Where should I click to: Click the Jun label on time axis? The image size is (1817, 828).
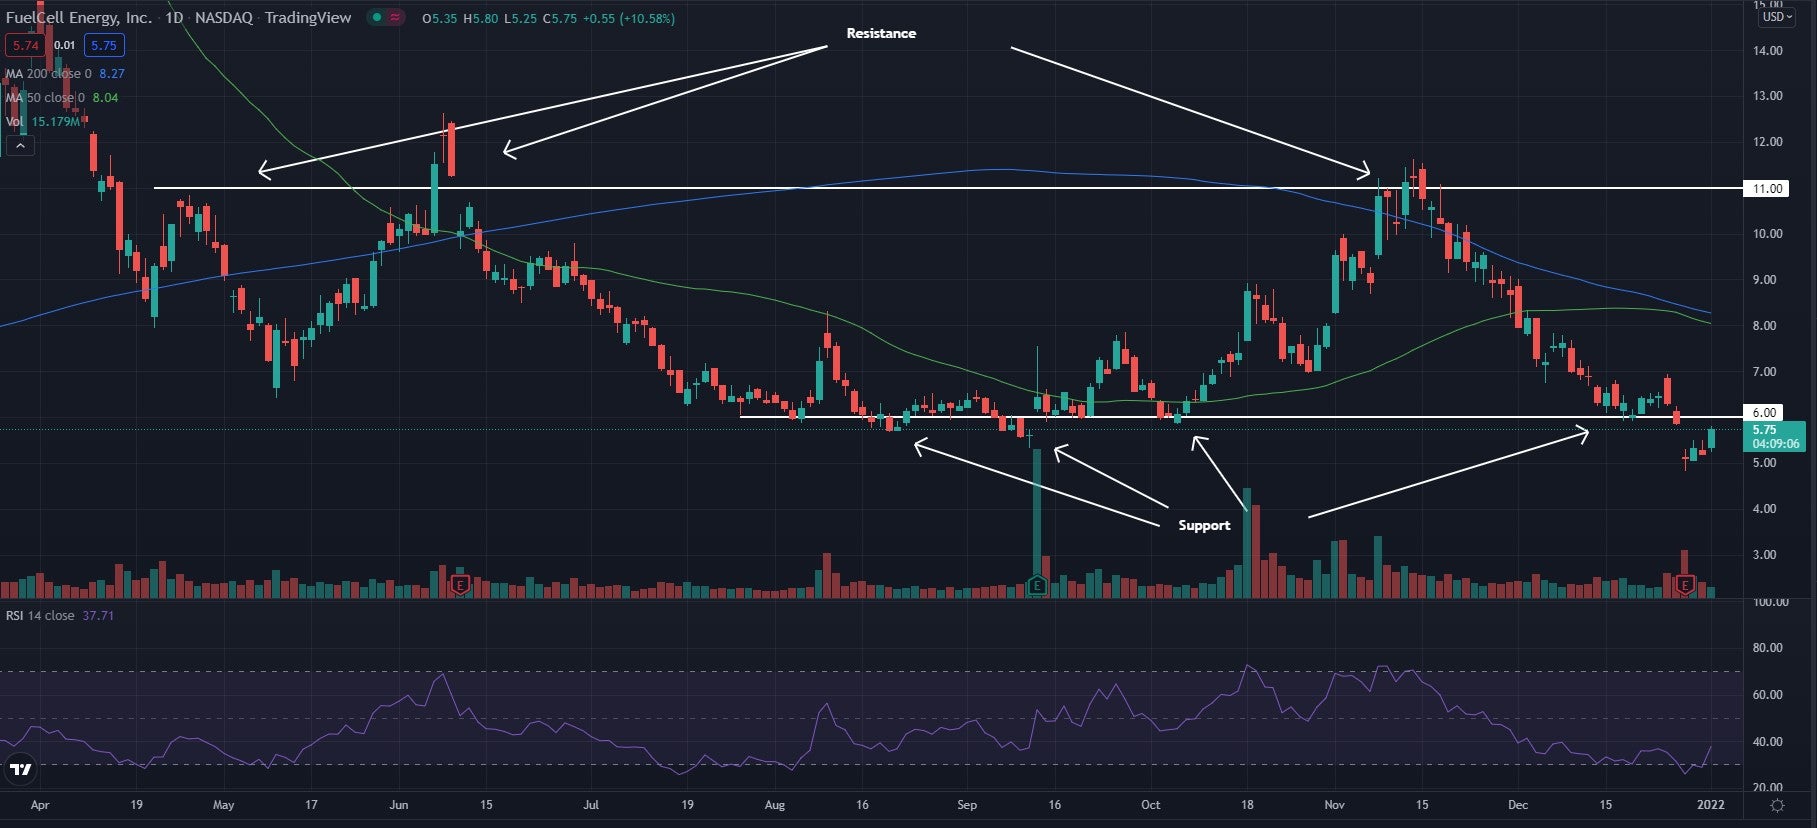tap(399, 805)
